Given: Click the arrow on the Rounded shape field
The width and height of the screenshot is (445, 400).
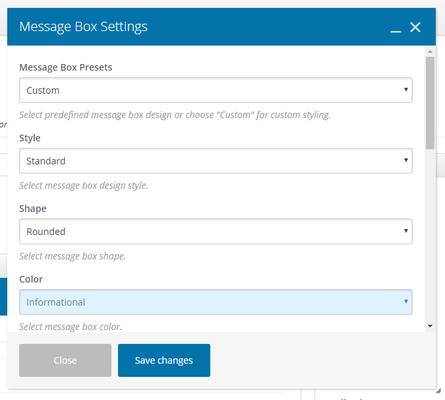Looking at the screenshot, I should 406,231.
